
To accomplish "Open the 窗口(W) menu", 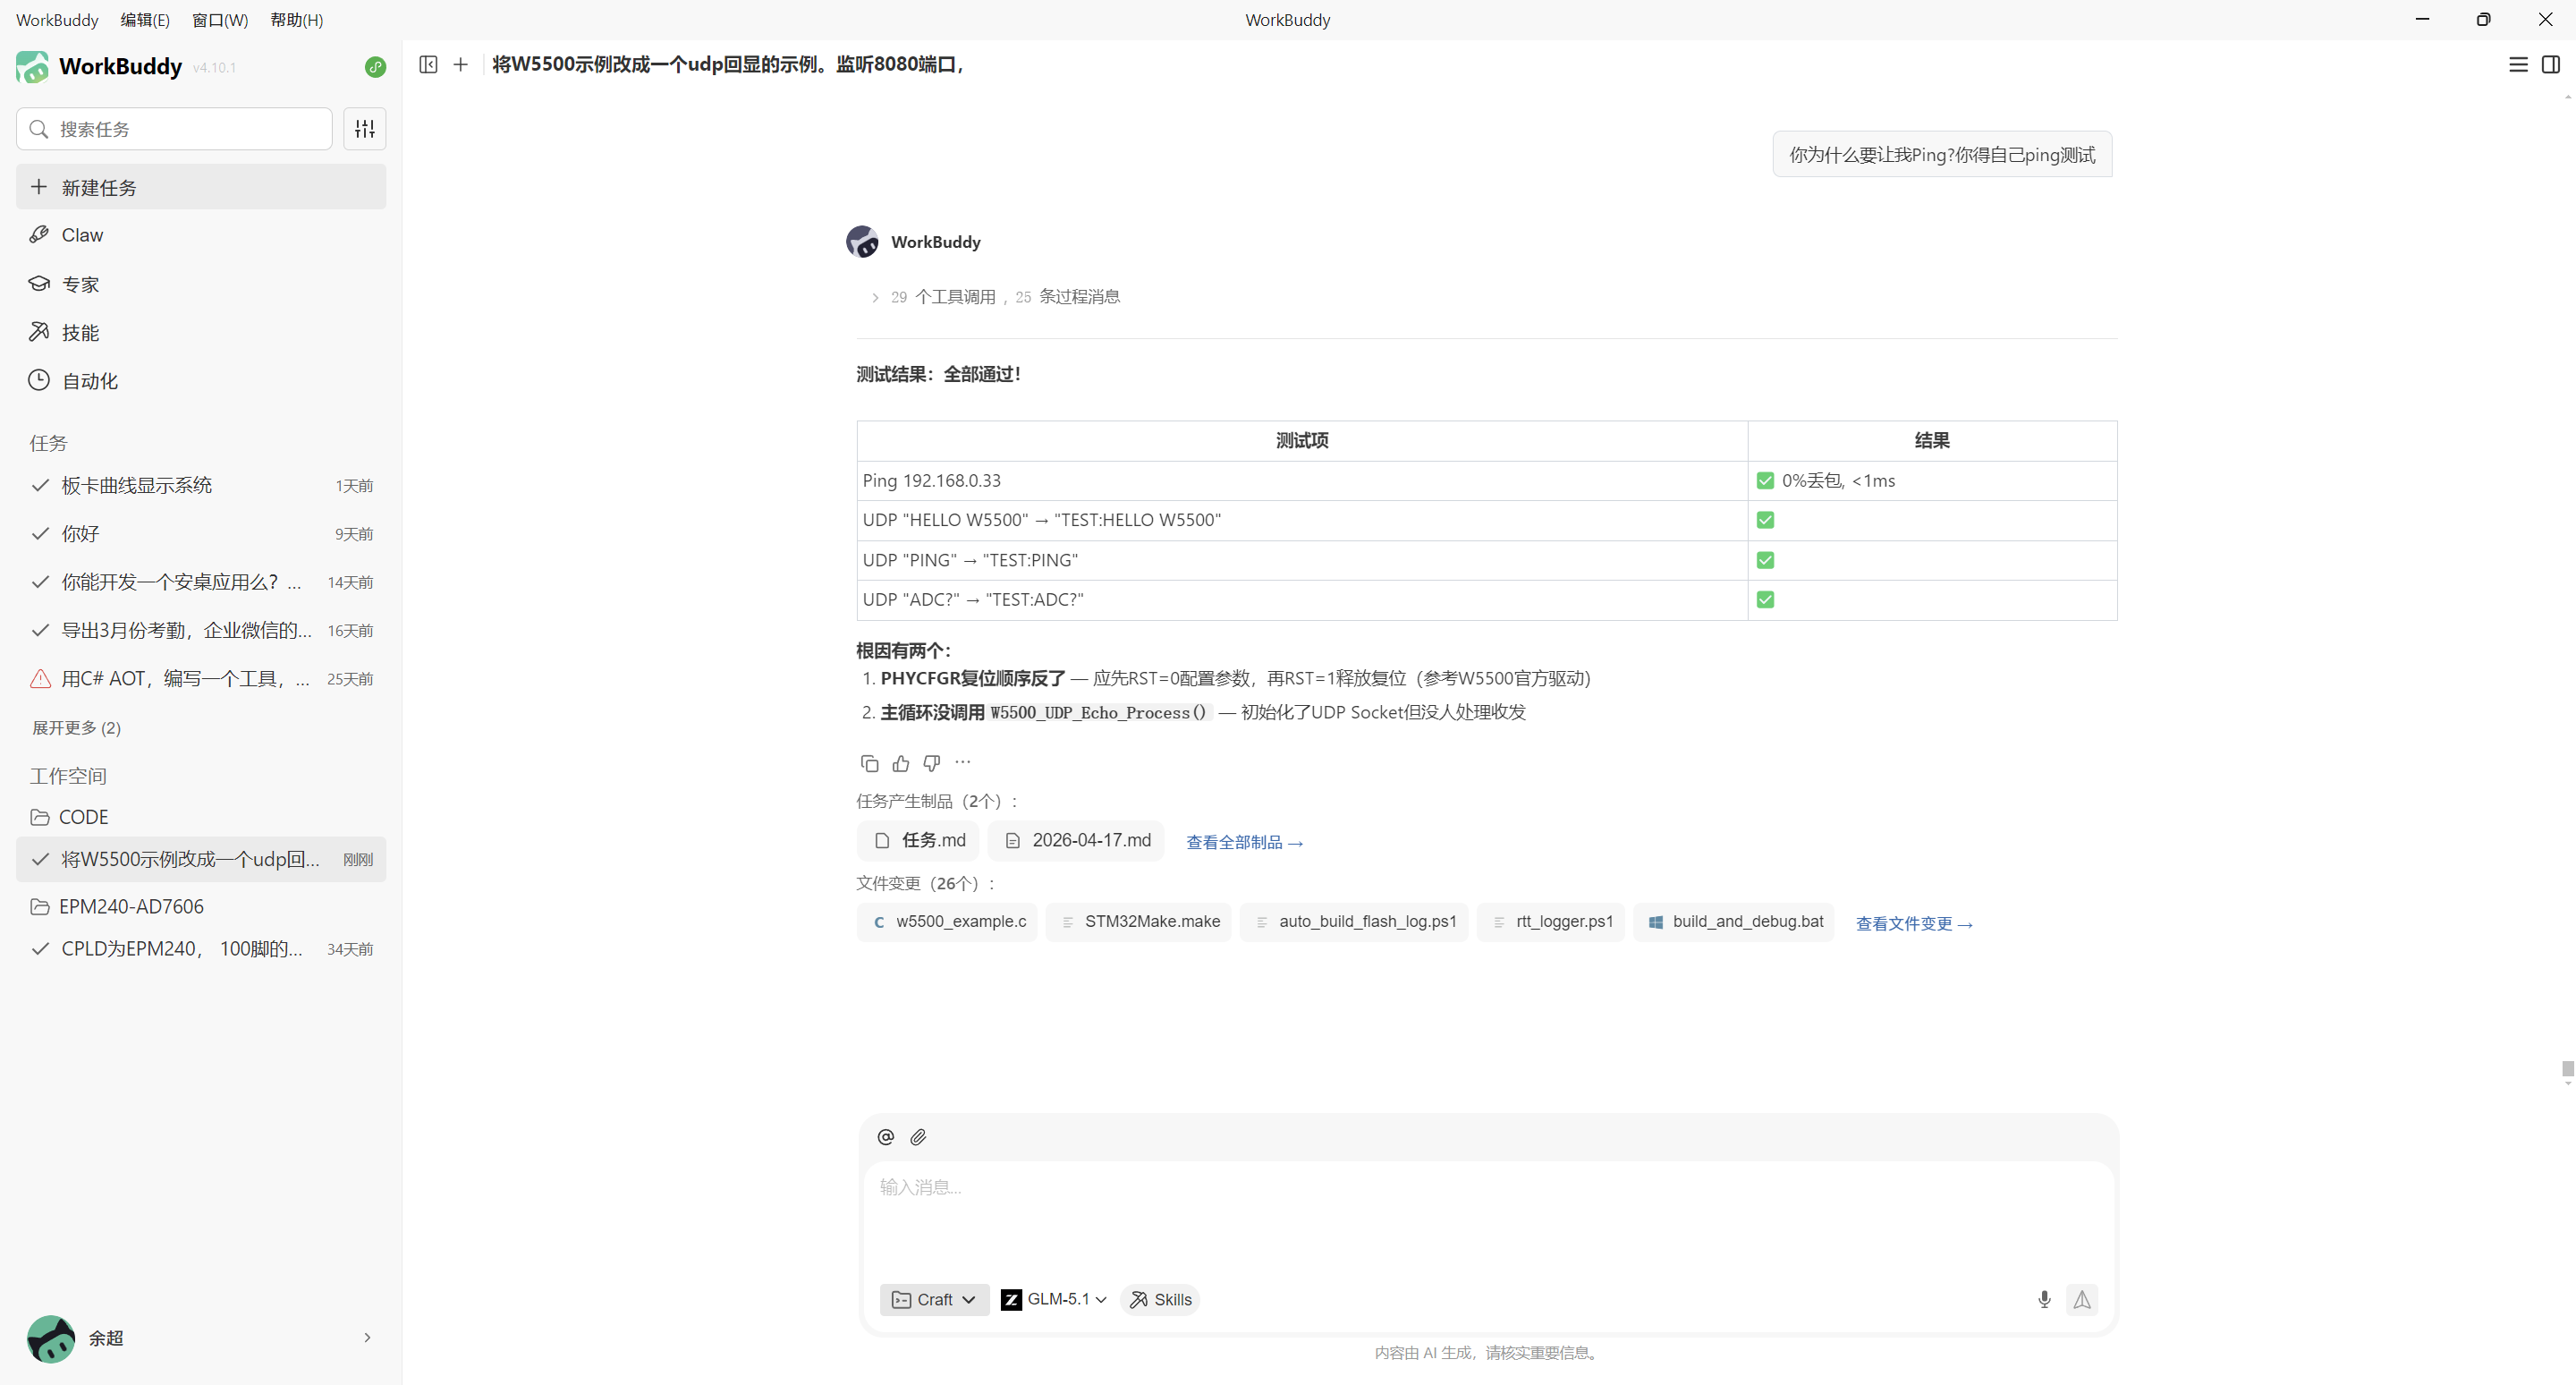I will [x=219, y=19].
